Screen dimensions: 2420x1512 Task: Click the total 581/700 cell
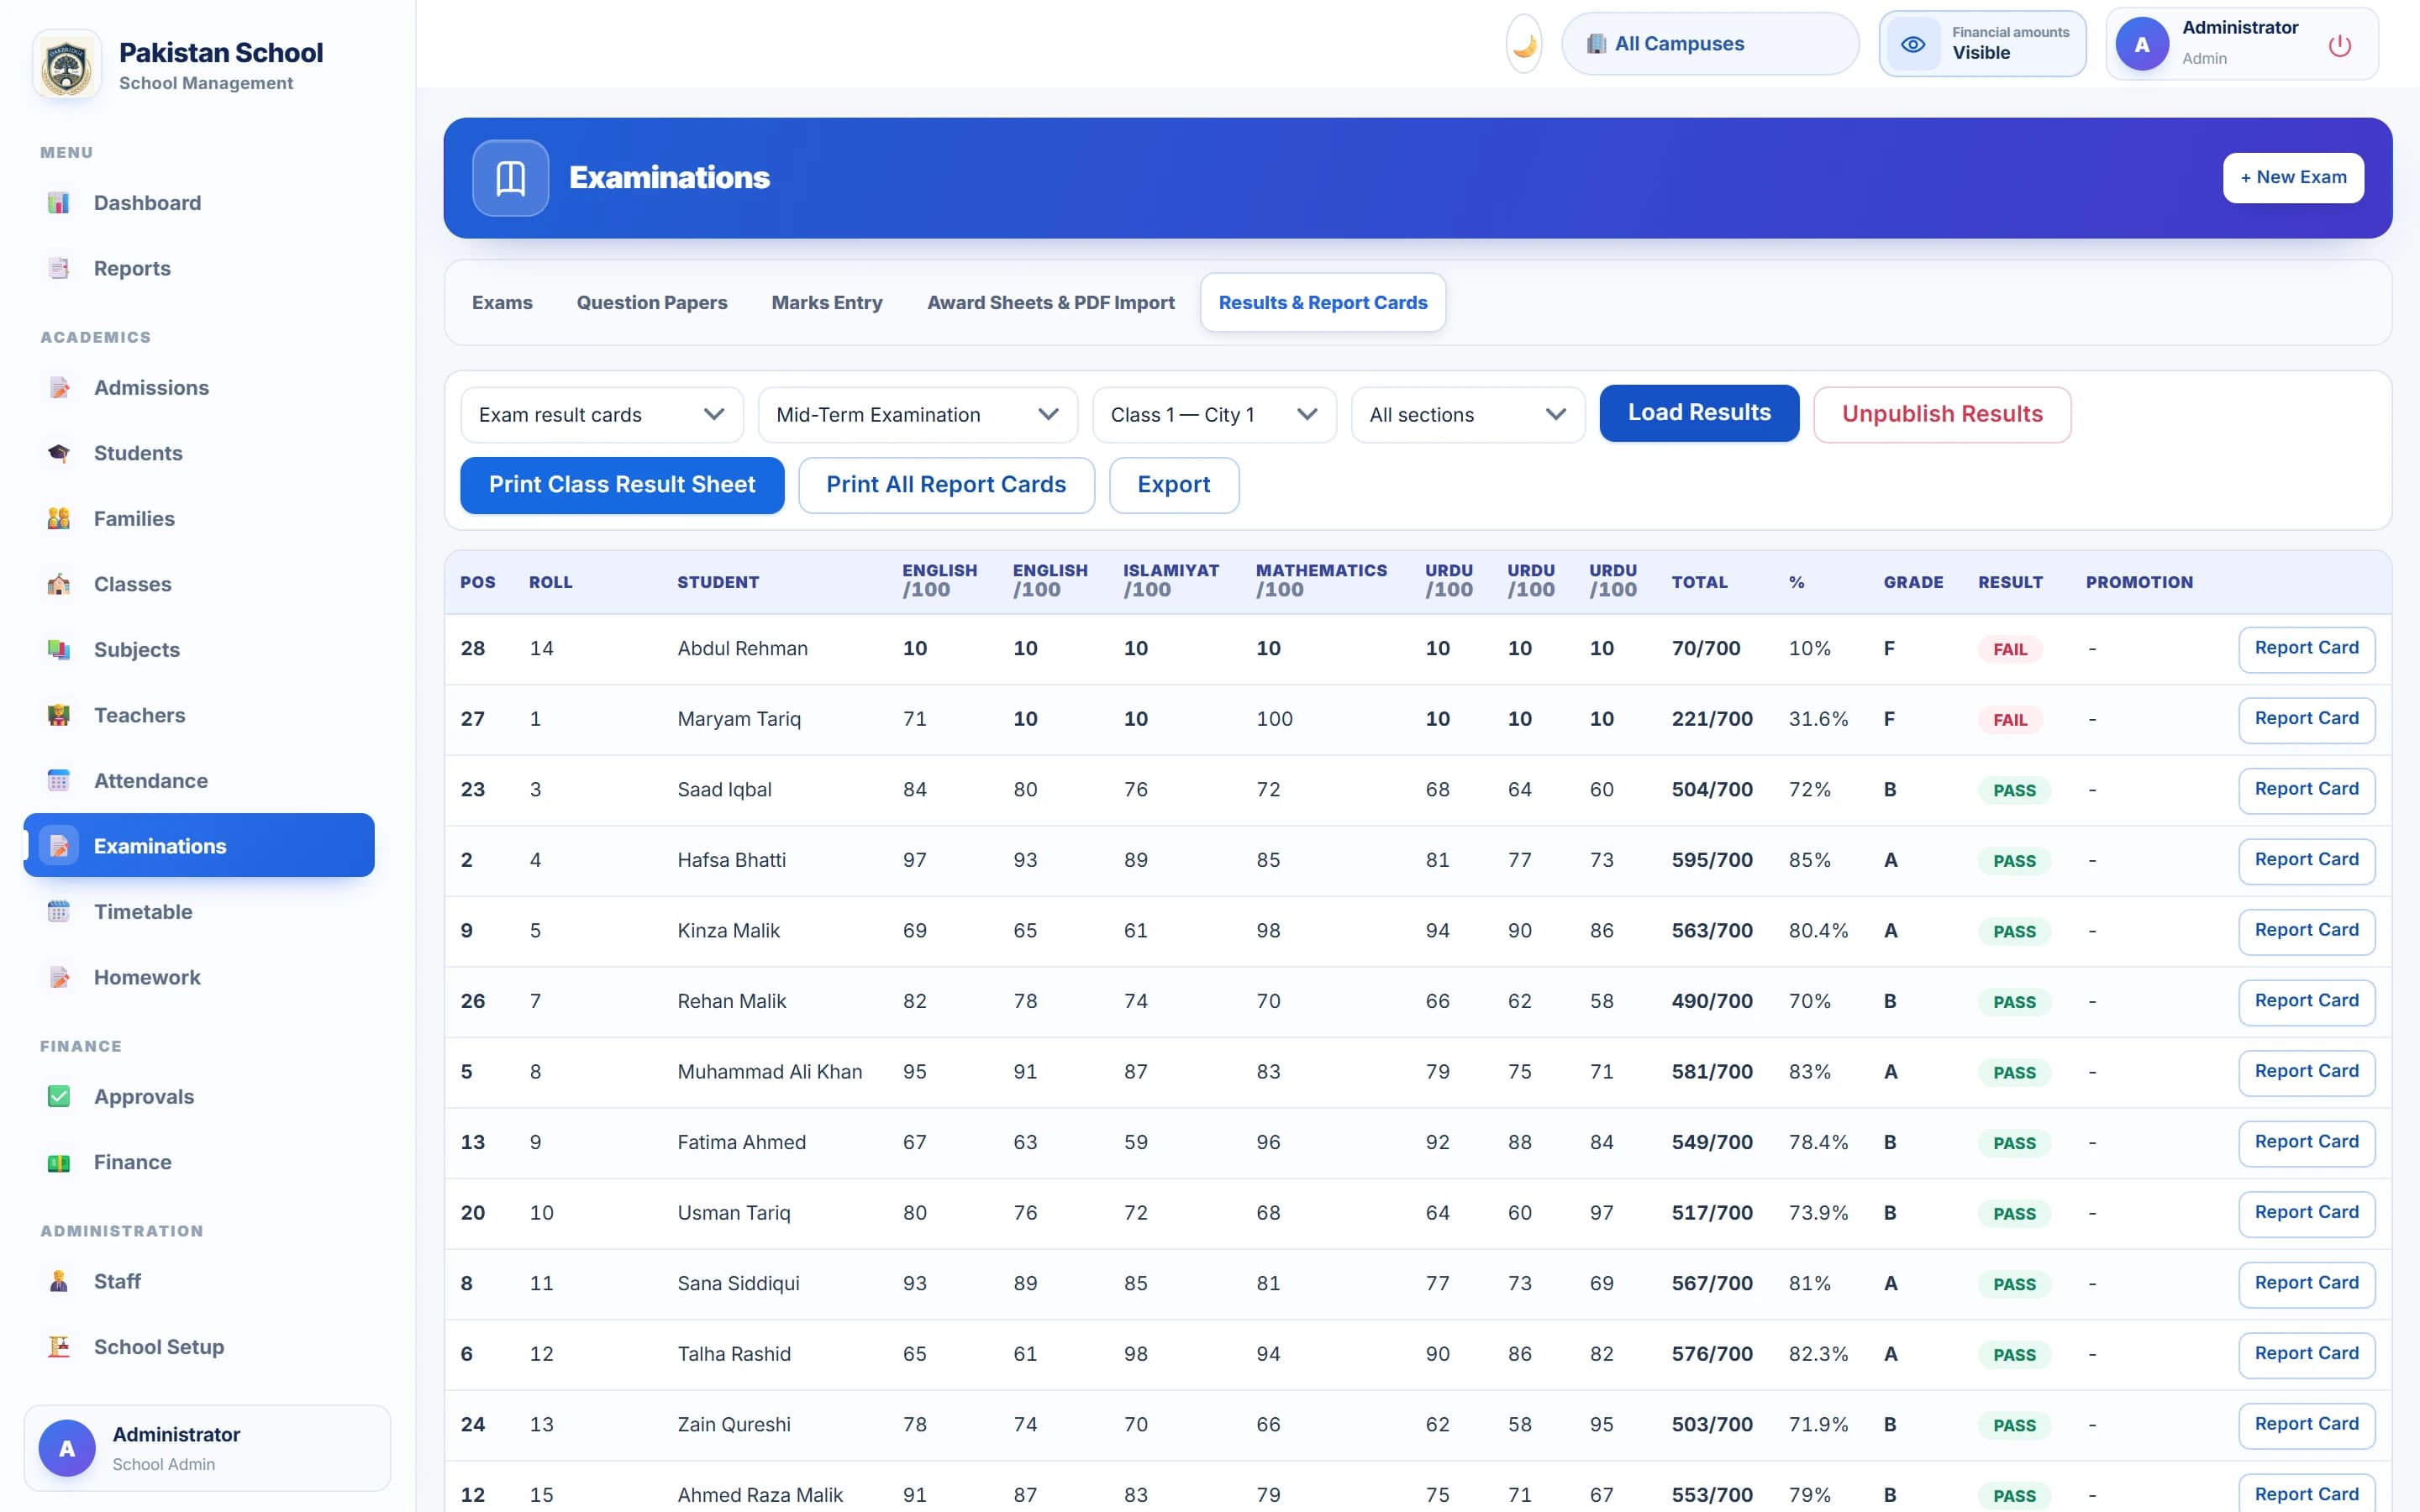pos(1712,1072)
